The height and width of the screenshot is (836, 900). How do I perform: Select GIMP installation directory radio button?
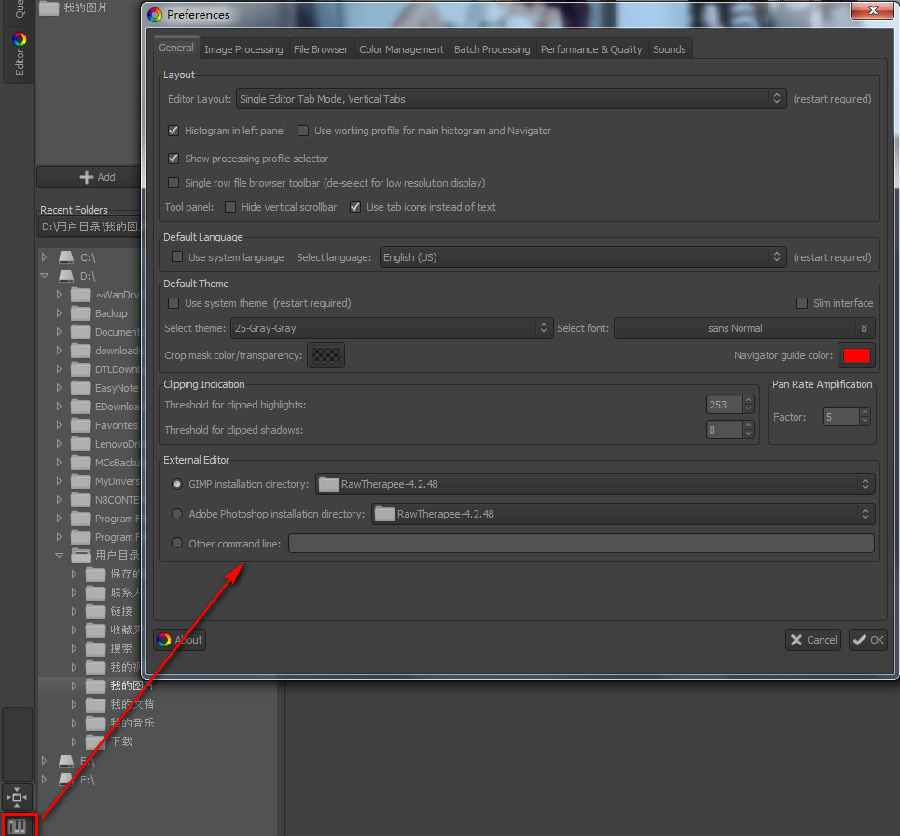click(x=177, y=484)
